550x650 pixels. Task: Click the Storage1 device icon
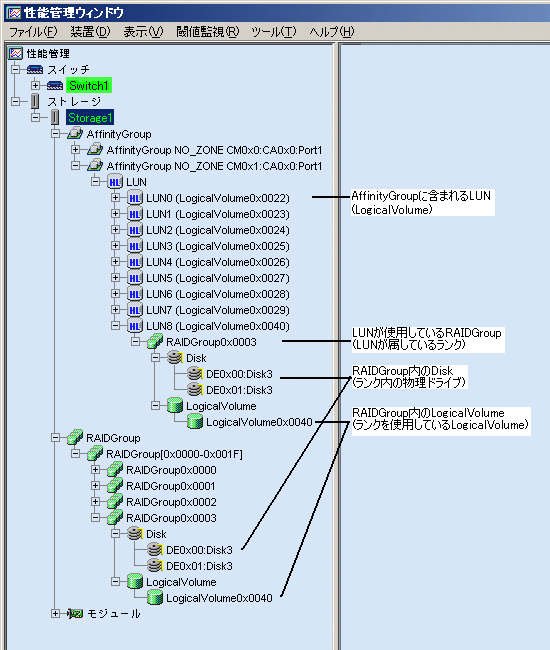(x=55, y=117)
